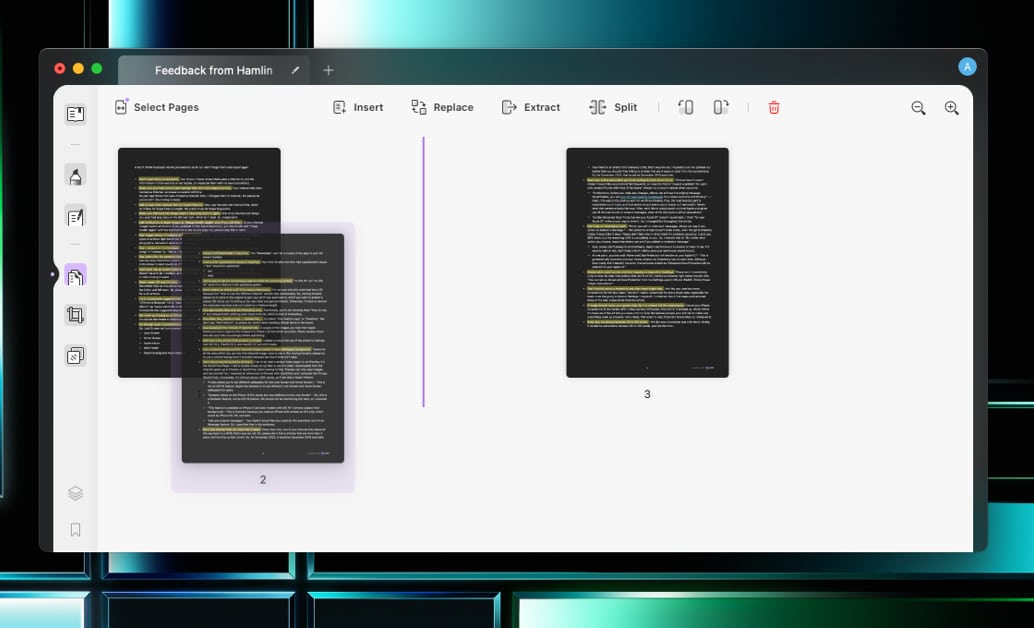Zoom in page thumbnails

pos(951,108)
